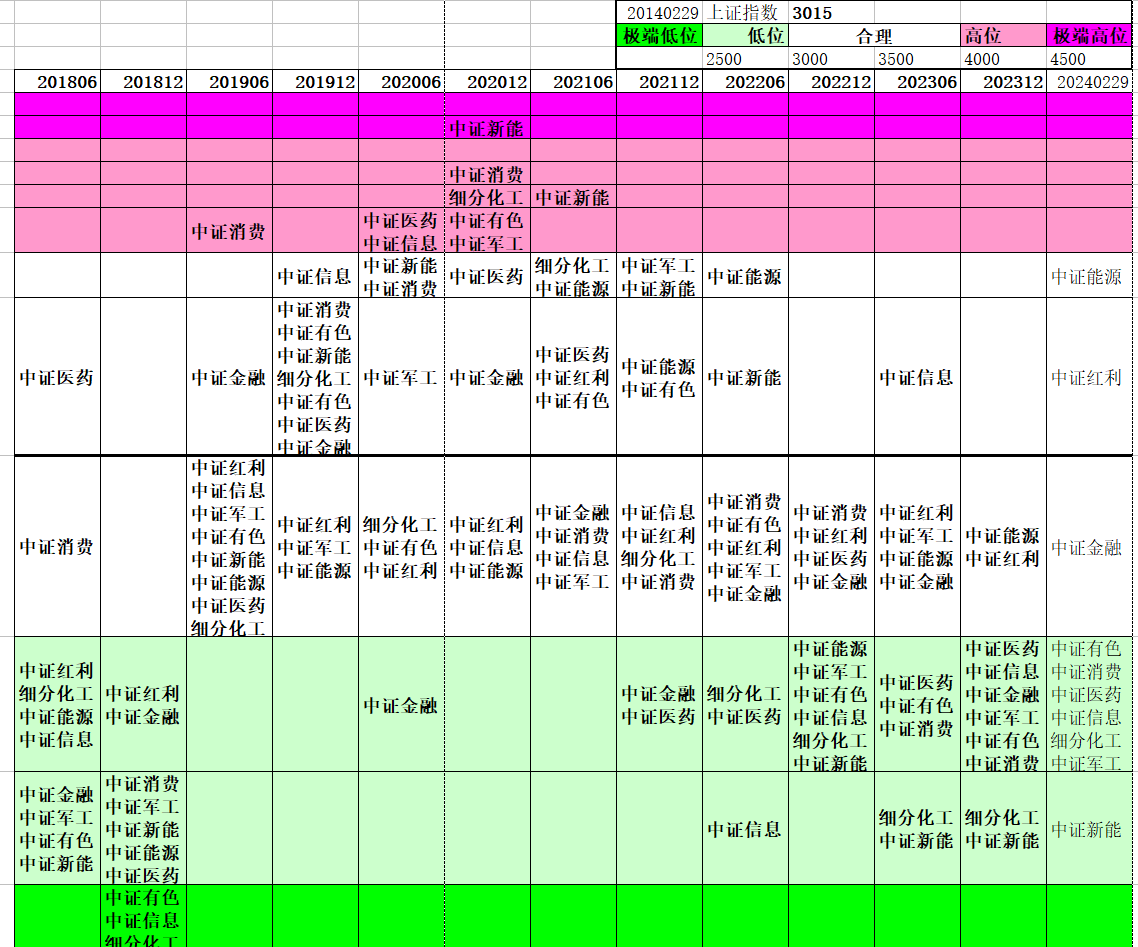
Task: Click 中证信息 in the 202306 white cell
Action: point(917,377)
